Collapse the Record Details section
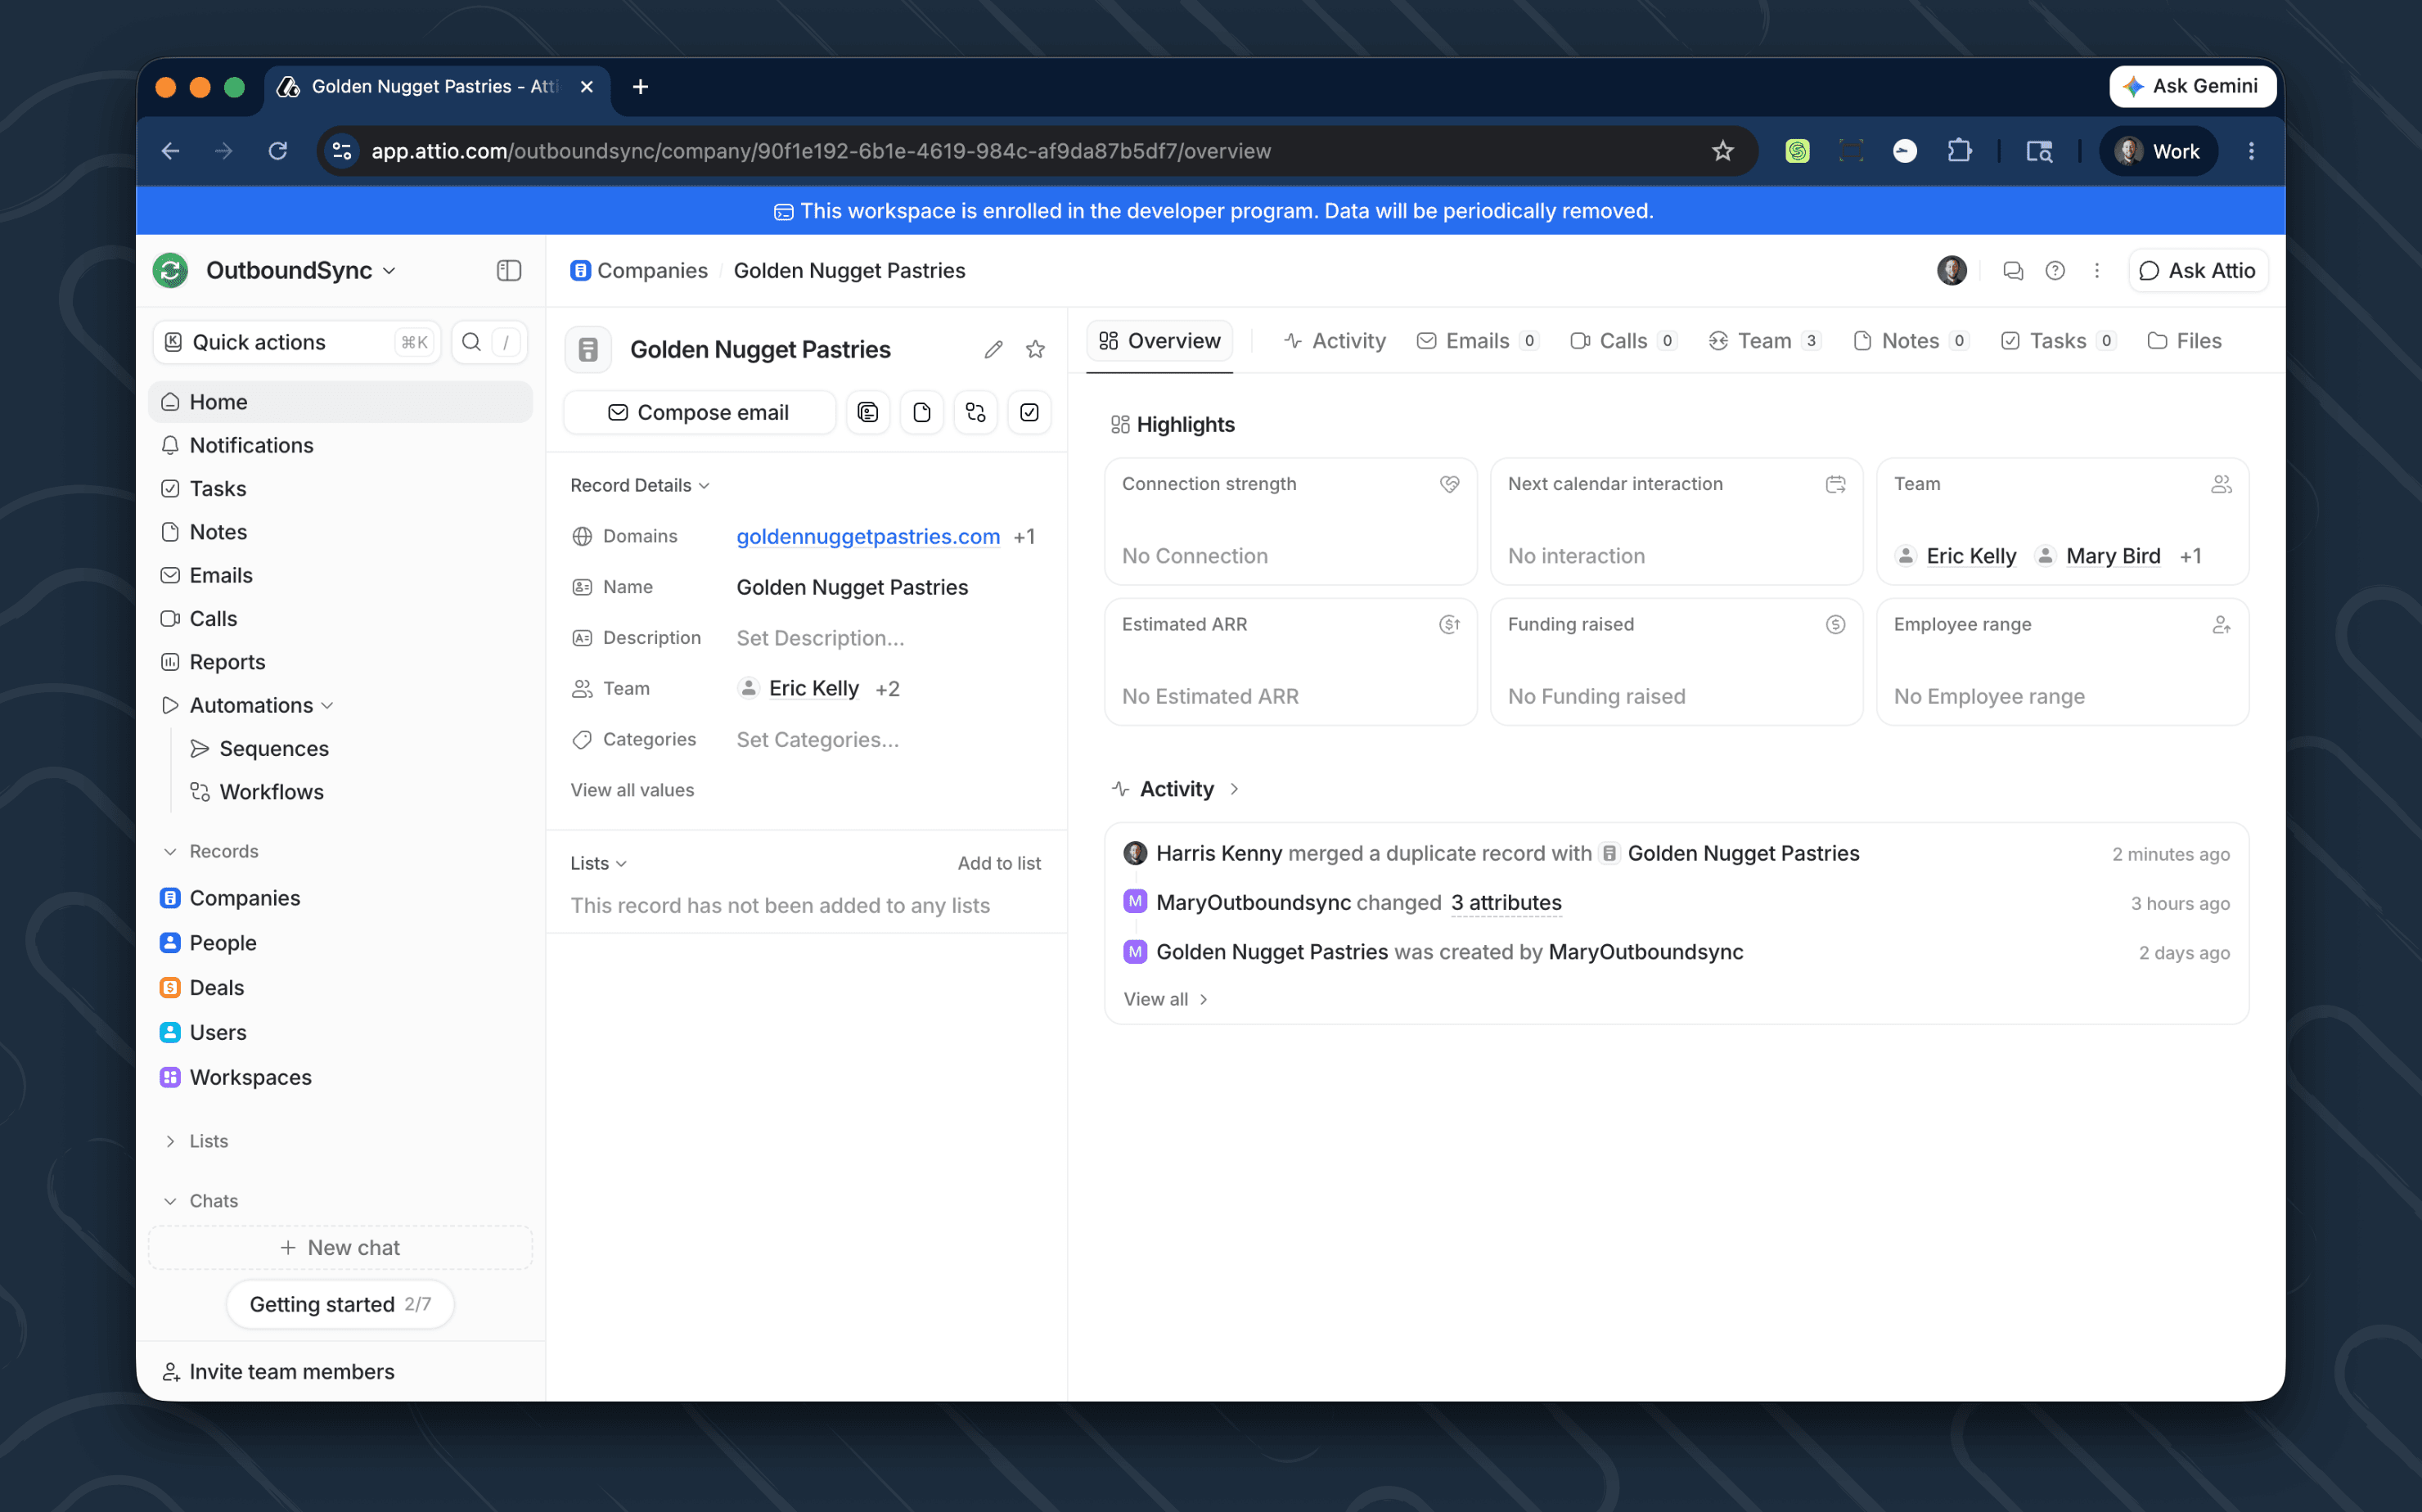 click(640, 485)
